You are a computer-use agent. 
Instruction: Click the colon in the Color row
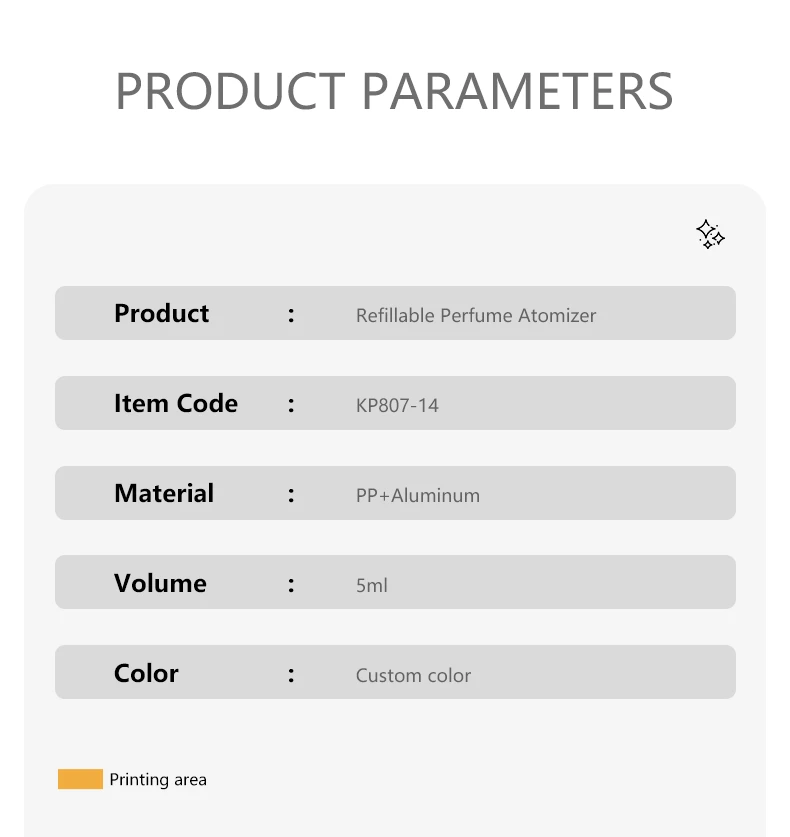pyautogui.click(x=291, y=675)
